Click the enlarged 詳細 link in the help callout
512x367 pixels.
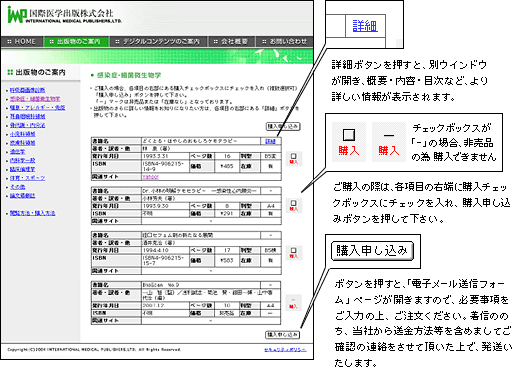pos(365,26)
